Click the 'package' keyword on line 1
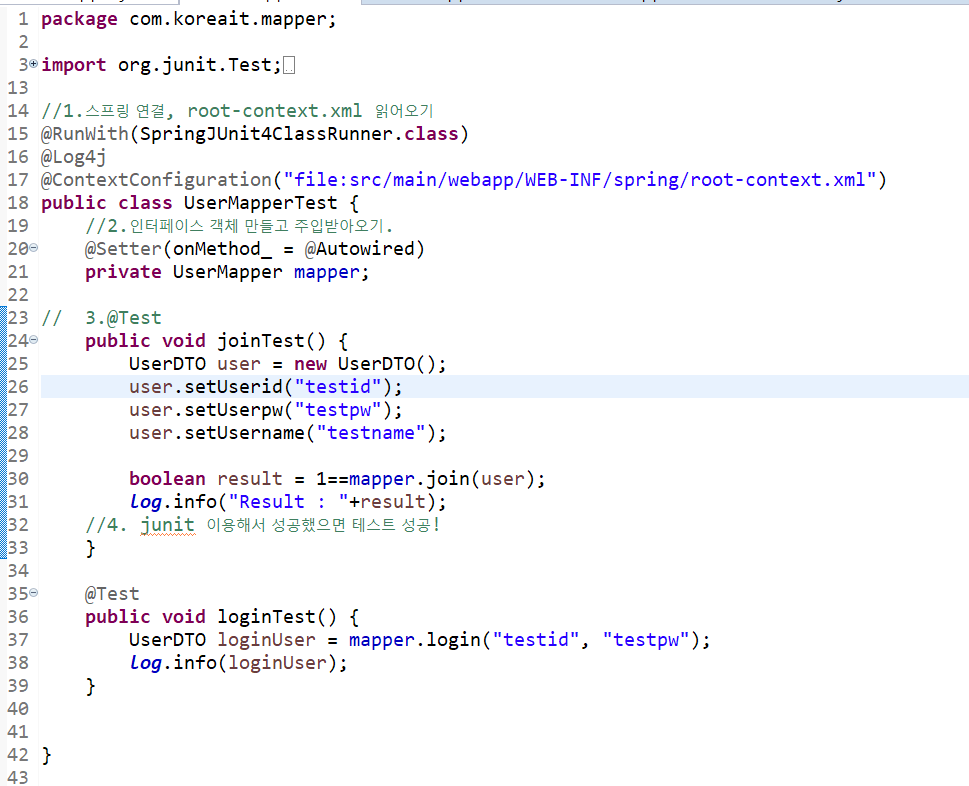This screenshot has height=786, width=969. coord(79,19)
